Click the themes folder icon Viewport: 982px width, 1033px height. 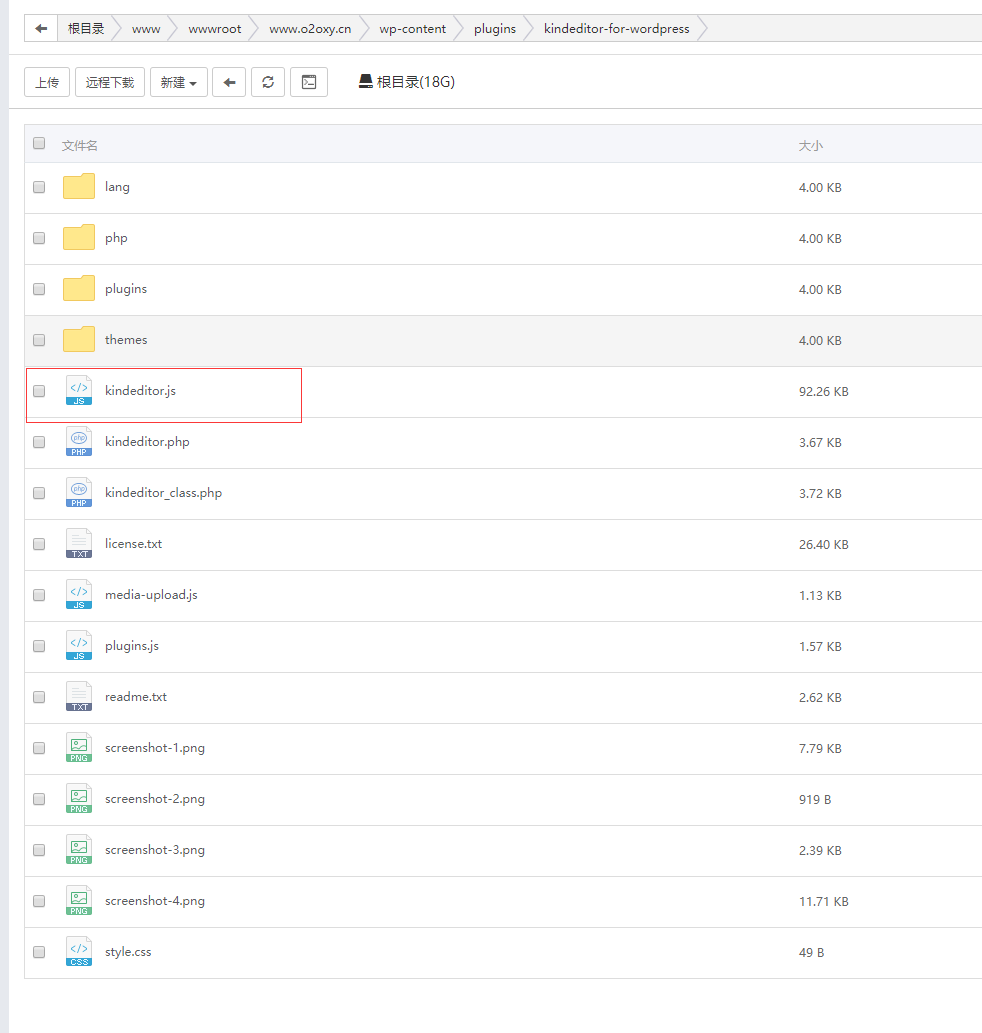coord(79,339)
